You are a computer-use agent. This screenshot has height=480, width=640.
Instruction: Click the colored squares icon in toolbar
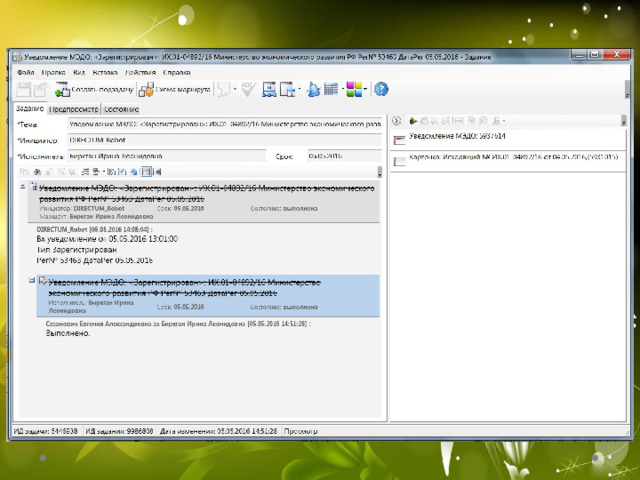(x=353, y=89)
